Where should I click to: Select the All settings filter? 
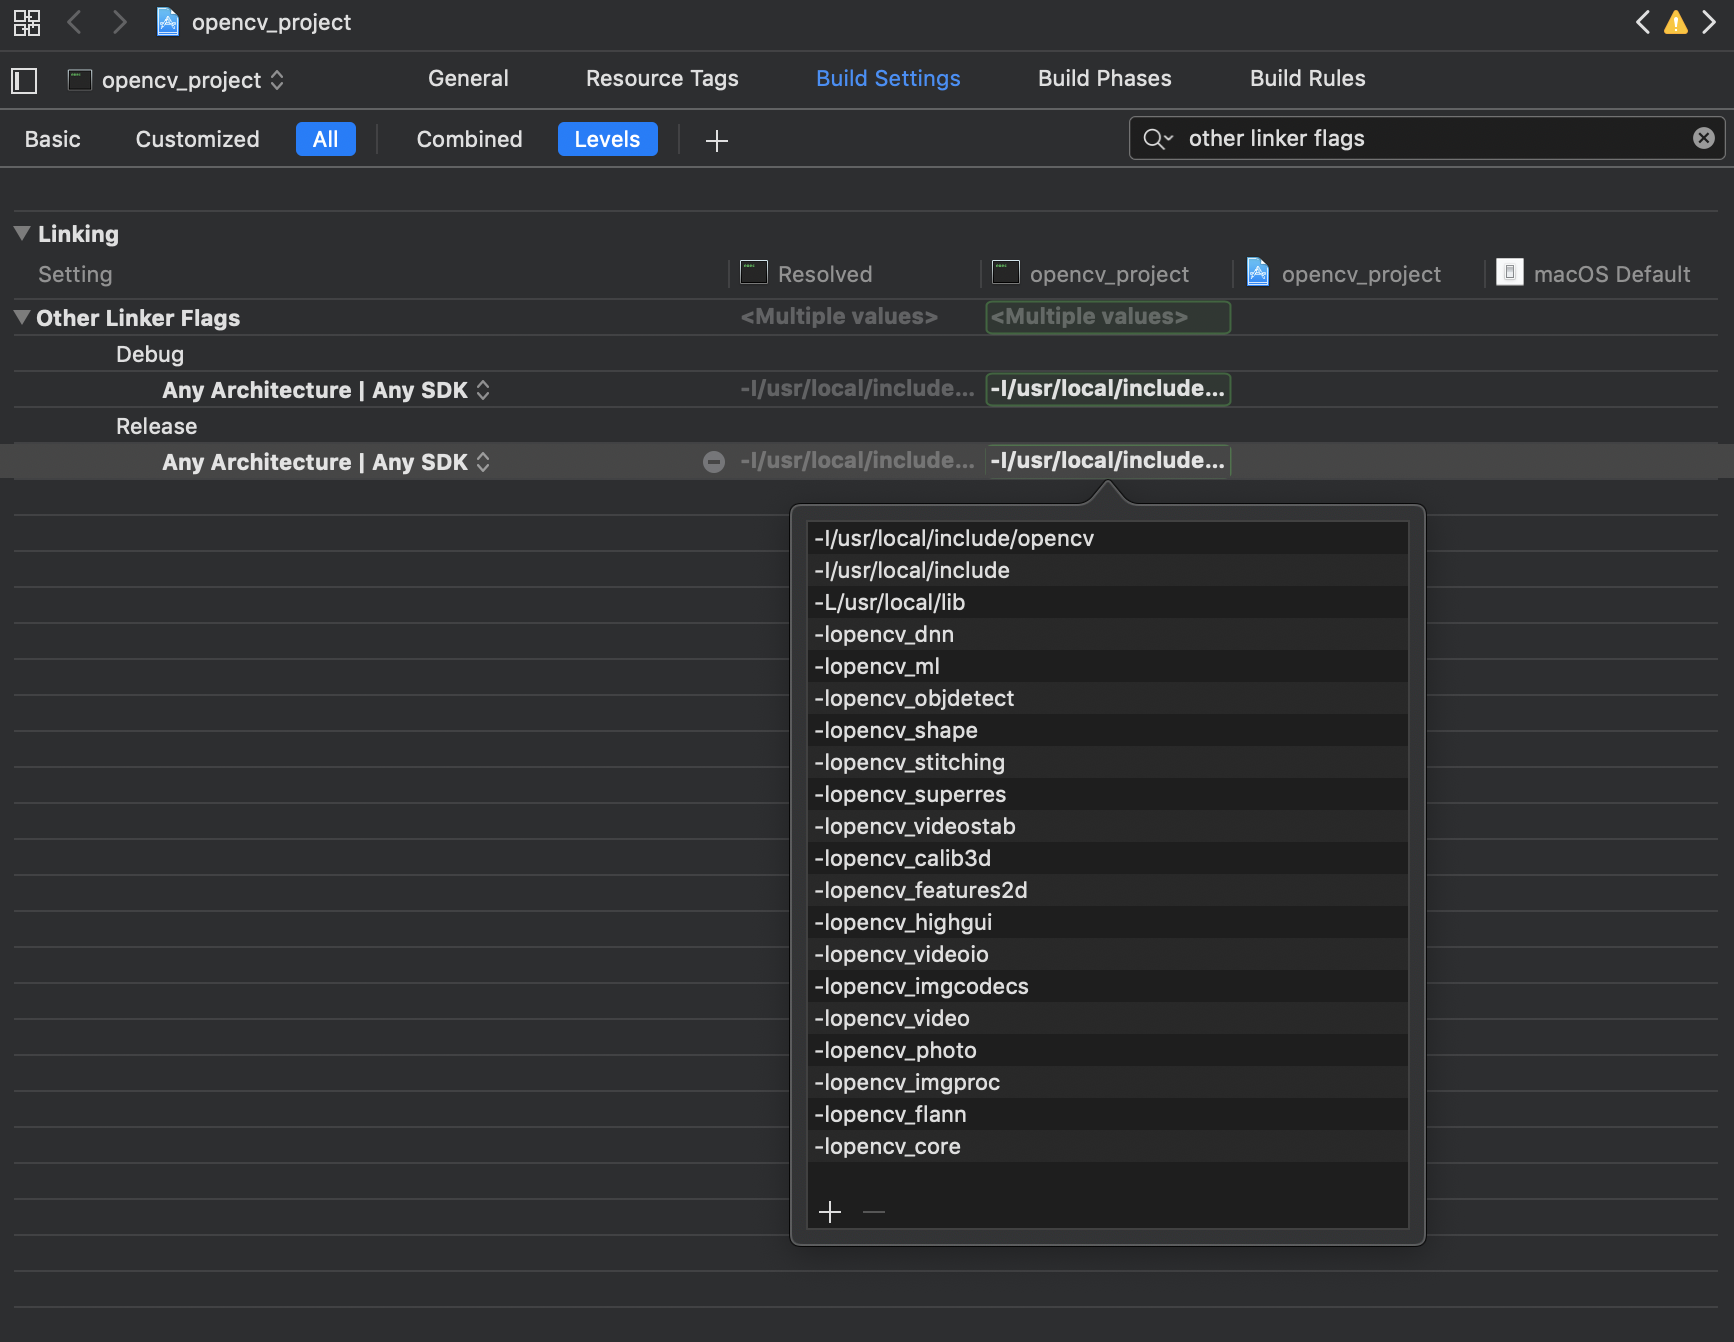tap(326, 139)
